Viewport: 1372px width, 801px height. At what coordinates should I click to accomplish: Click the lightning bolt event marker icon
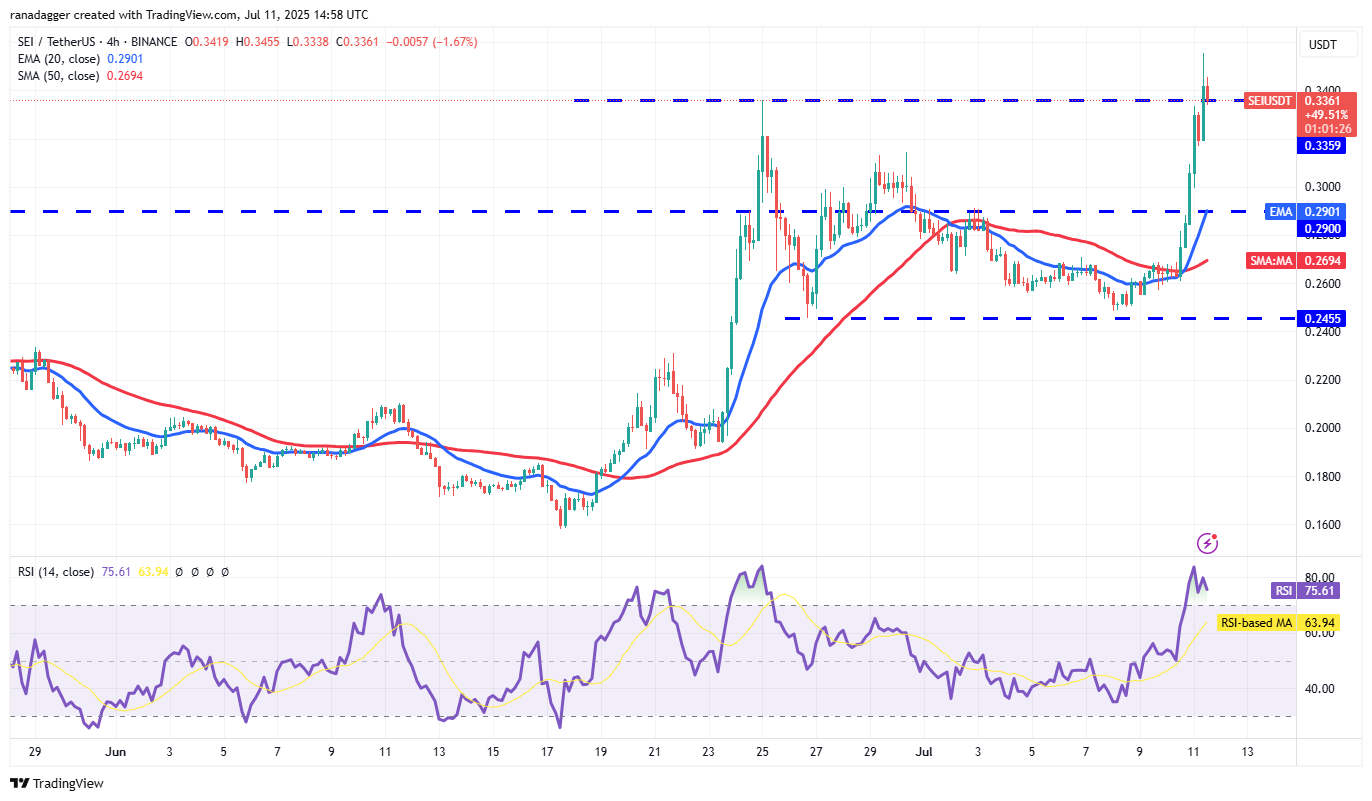(x=1207, y=543)
